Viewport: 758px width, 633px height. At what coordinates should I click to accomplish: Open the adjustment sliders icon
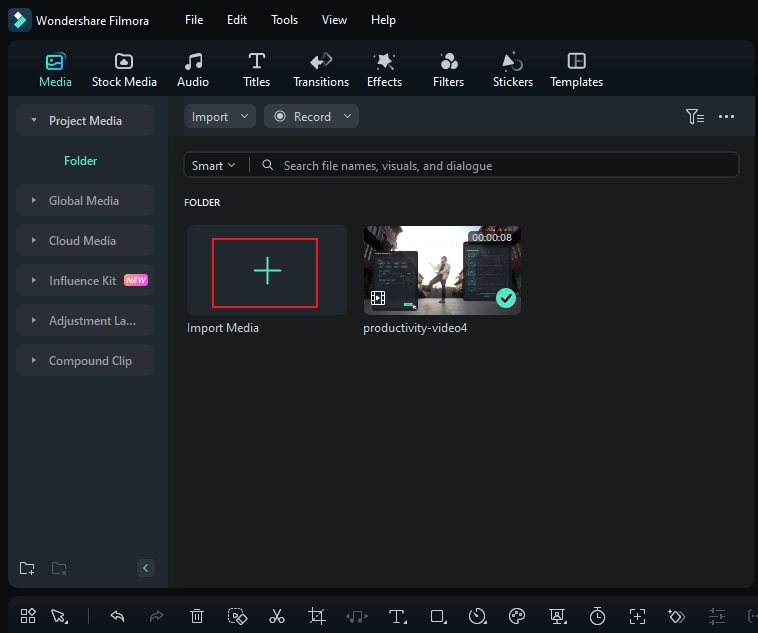[x=716, y=616]
